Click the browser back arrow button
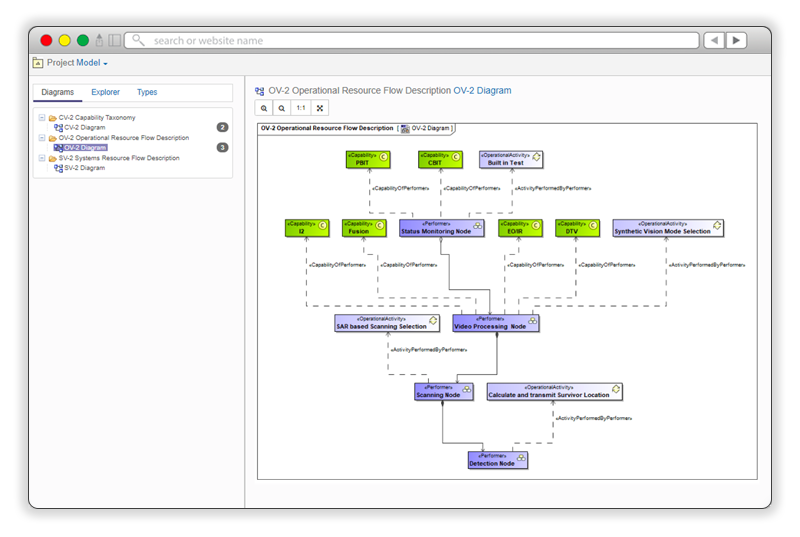The image size is (800, 537). [714, 41]
